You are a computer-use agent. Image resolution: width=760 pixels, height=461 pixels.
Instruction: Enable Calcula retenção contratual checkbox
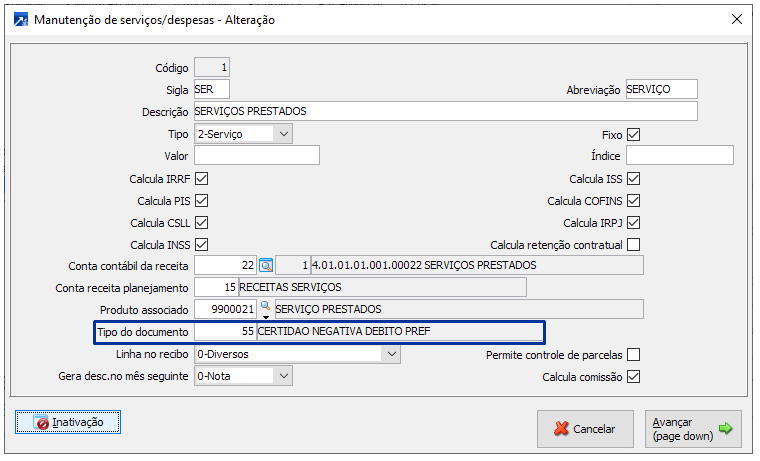[x=633, y=244]
